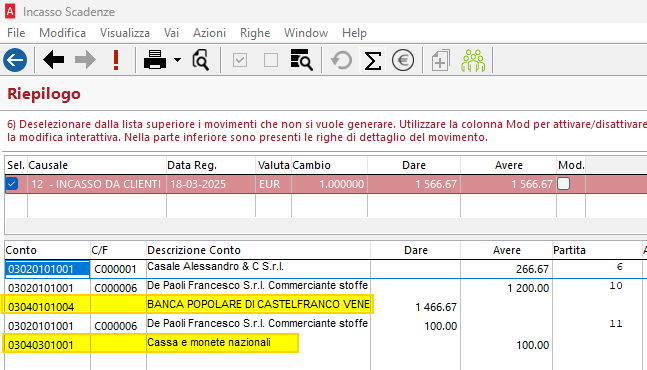Enable the Mod. checkbox on the incasso row
647x370 pixels.
click(564, 184)
